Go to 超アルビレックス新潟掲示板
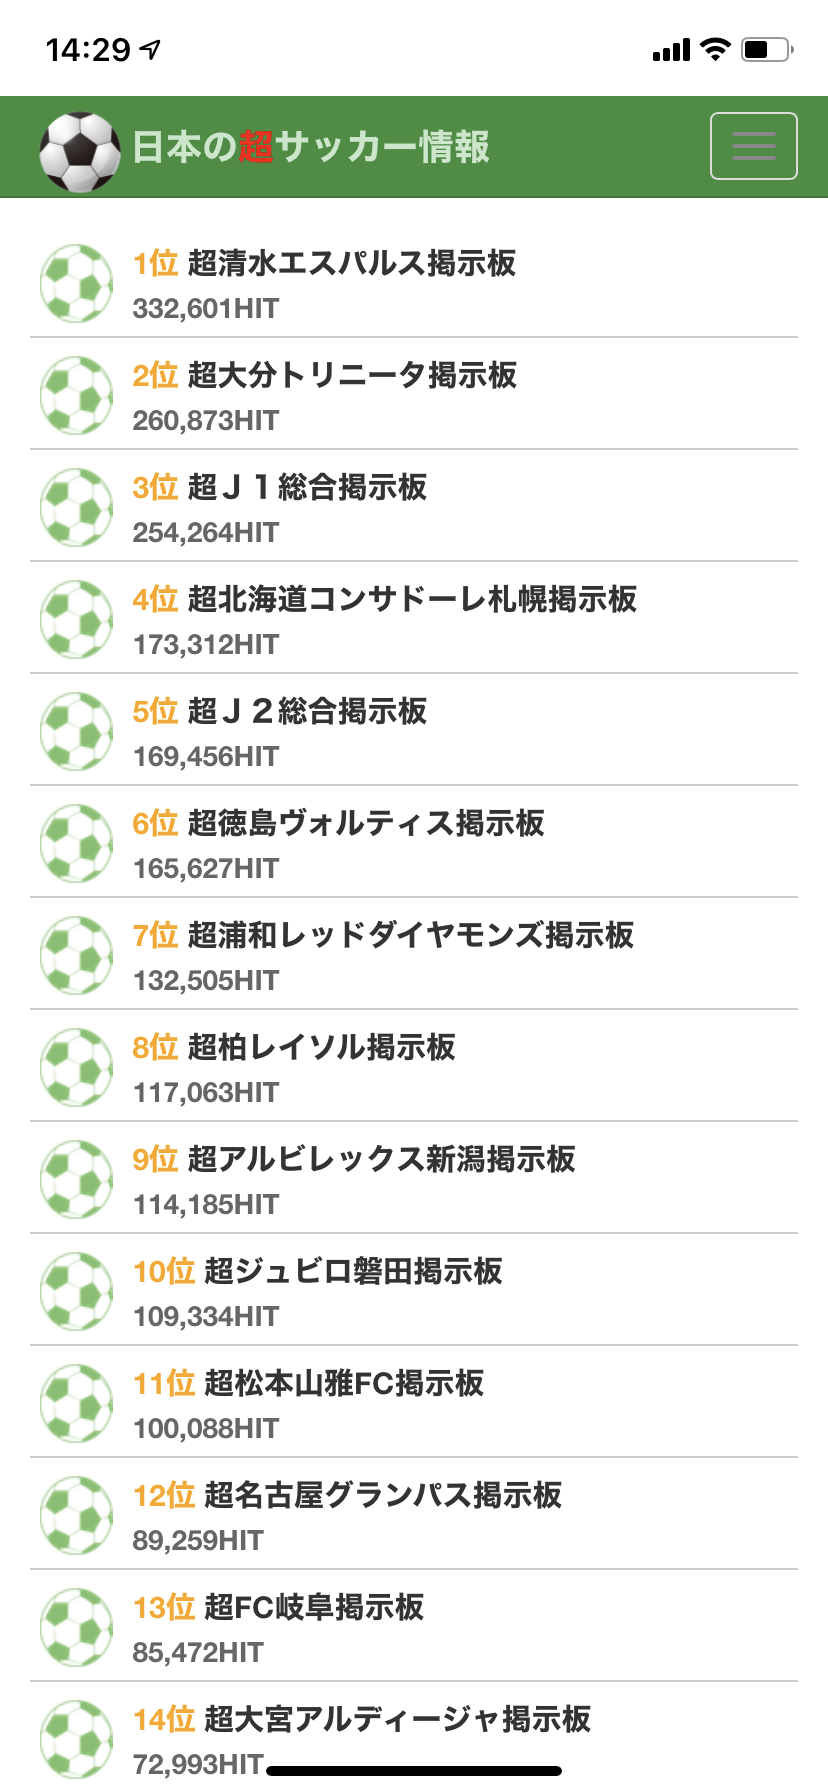This screenshot has height=1792, width=828. tap(381, 1159)
